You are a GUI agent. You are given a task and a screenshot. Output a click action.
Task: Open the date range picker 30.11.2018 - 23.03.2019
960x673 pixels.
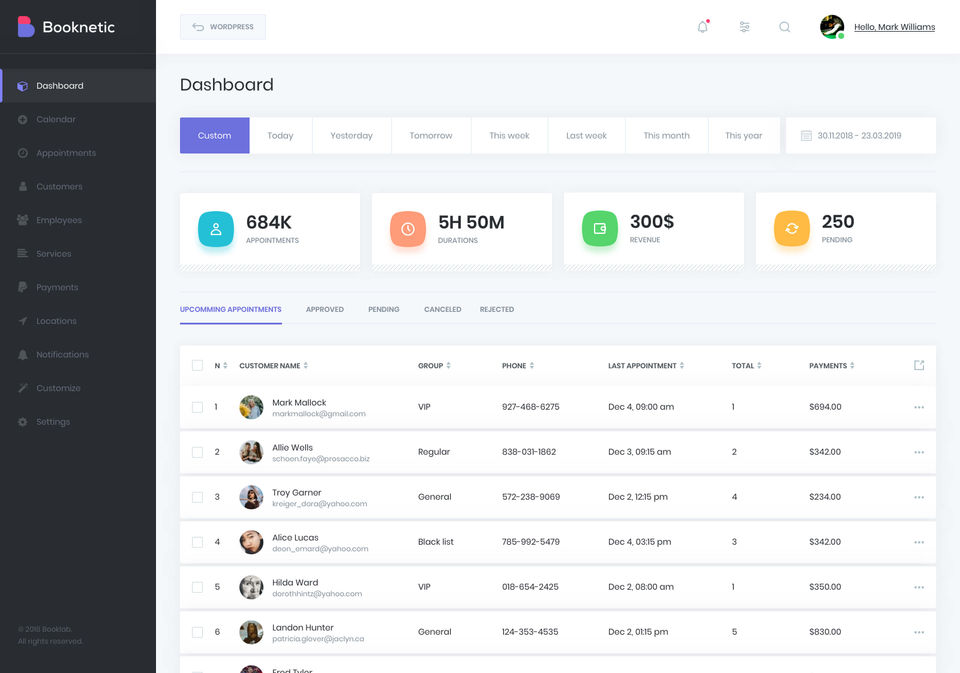(x=860, y=135)
